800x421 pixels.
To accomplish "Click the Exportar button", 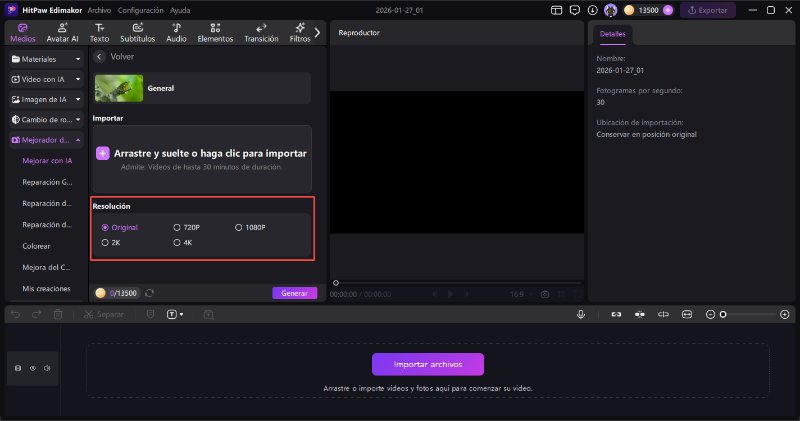I will [x=708, y=10].
